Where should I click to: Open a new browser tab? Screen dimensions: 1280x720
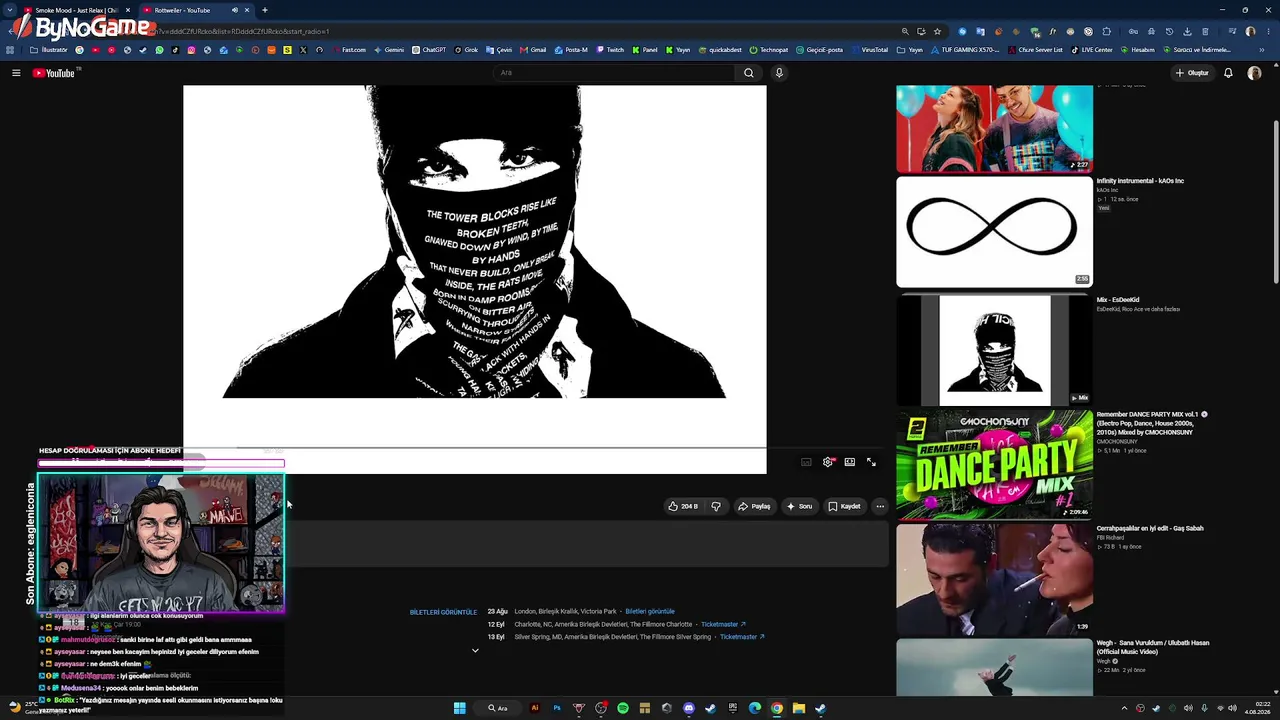point(265,10)
